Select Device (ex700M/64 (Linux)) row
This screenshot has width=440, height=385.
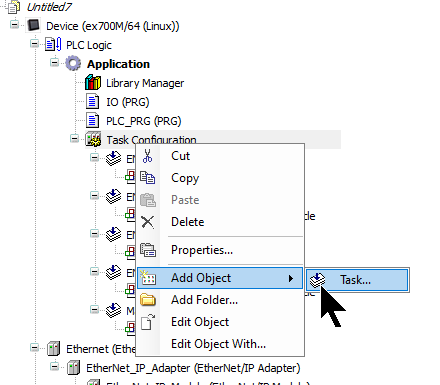point(113,26)
